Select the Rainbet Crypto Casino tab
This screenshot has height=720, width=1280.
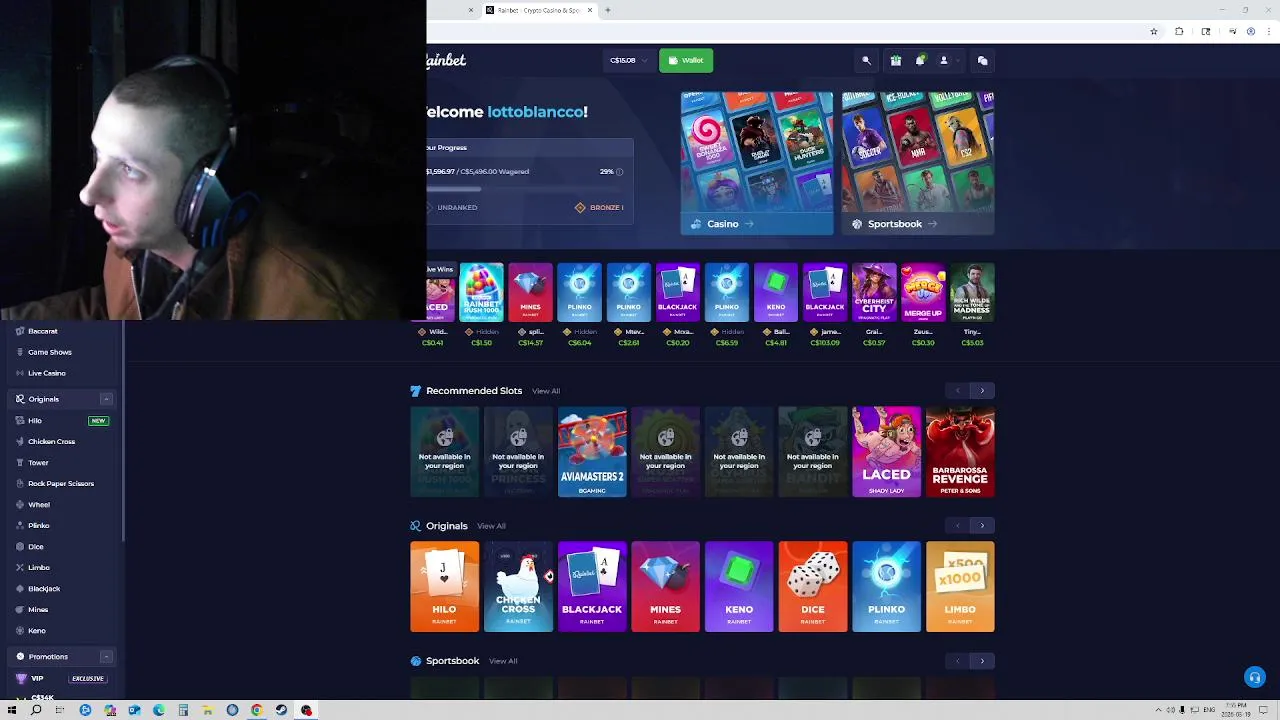tap(540, 10)
